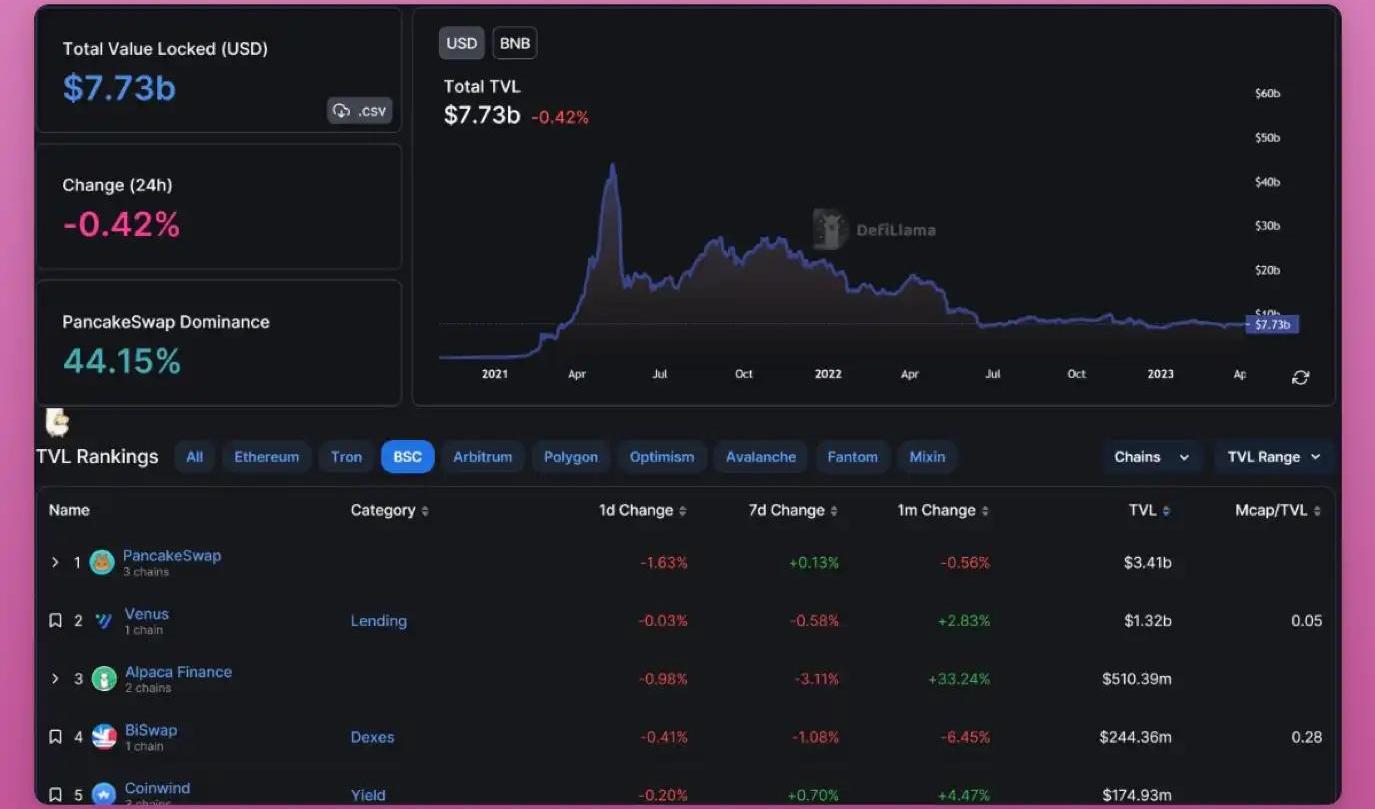Click the $3.41b TVL value

point(1147,563)
